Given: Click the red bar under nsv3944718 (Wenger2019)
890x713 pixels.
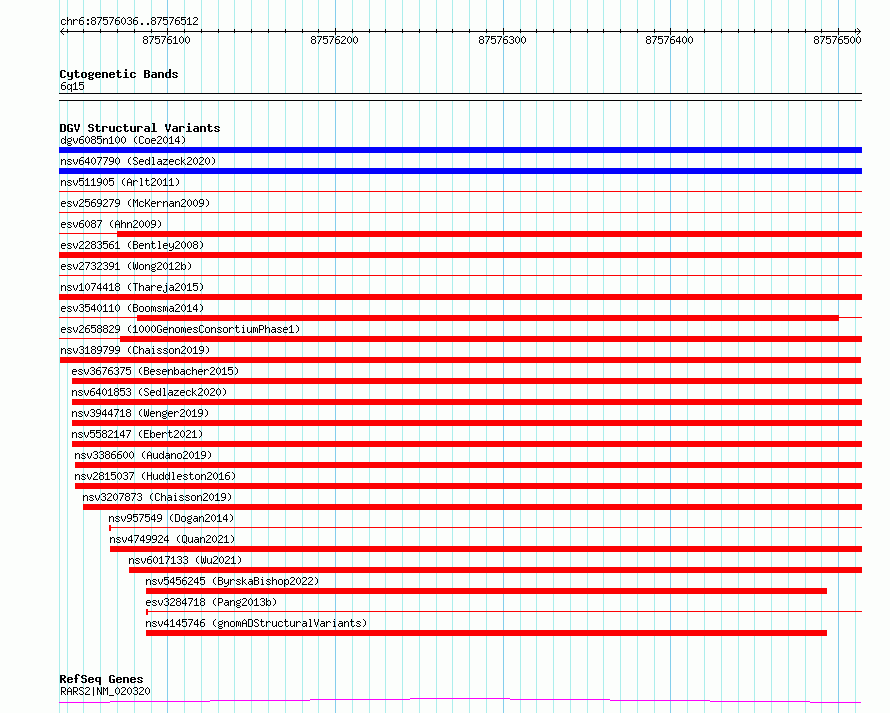Looking at the screenshot, I should 467,423.
